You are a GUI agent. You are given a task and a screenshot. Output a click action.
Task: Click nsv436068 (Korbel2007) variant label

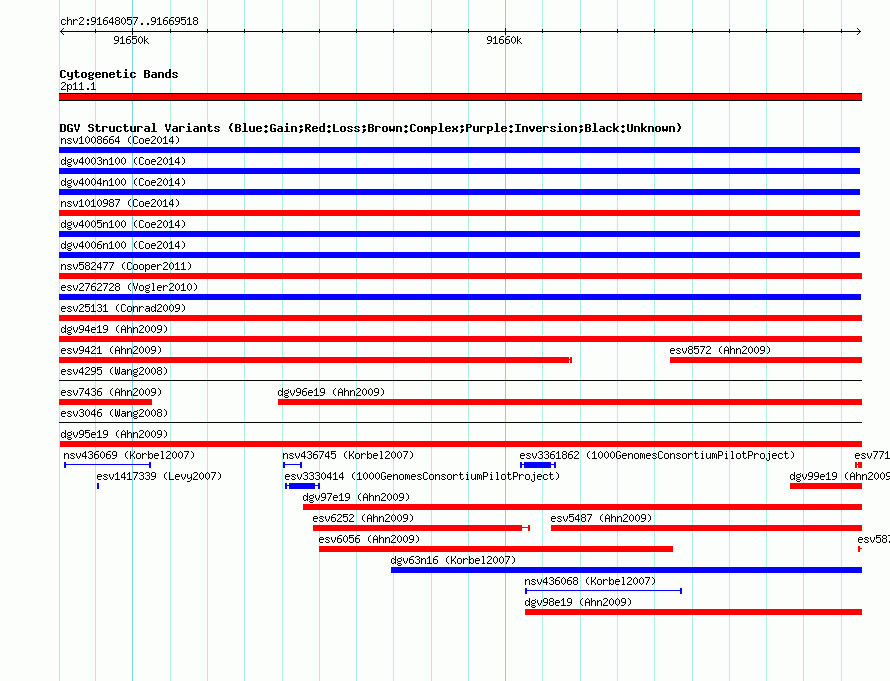click(x=590, y=581)
